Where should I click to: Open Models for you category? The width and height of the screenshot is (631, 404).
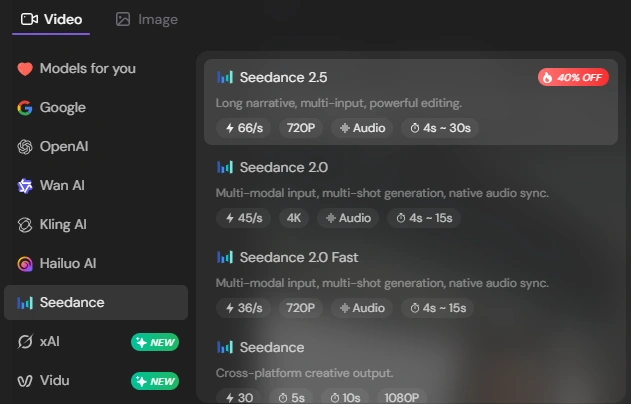96,68
